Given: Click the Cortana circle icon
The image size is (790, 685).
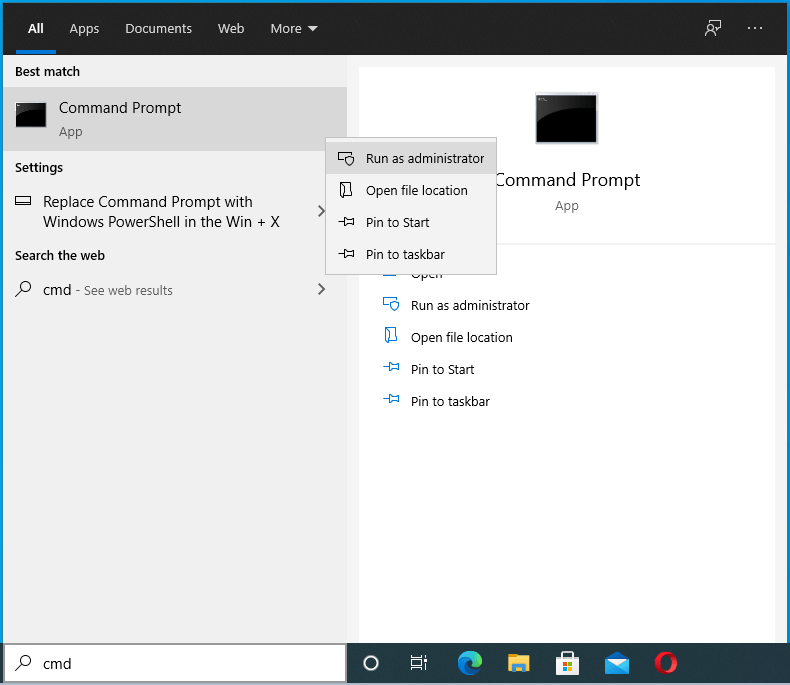Looking at the screenshot, I should (371, 663).
